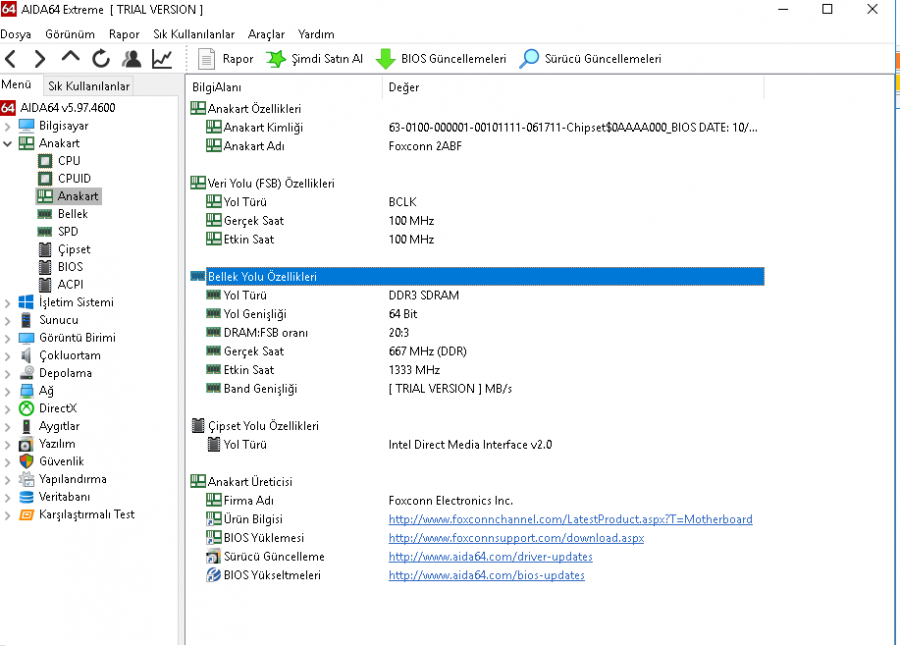Open the Dosya menu
This screenshot has height=646, width=900.
pos(16,34)
